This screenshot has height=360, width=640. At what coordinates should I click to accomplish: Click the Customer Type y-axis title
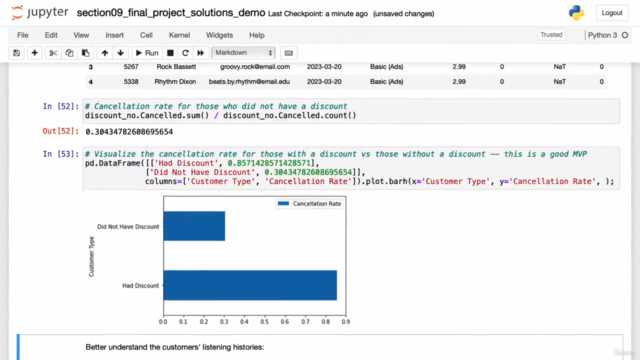pos(91,256)
